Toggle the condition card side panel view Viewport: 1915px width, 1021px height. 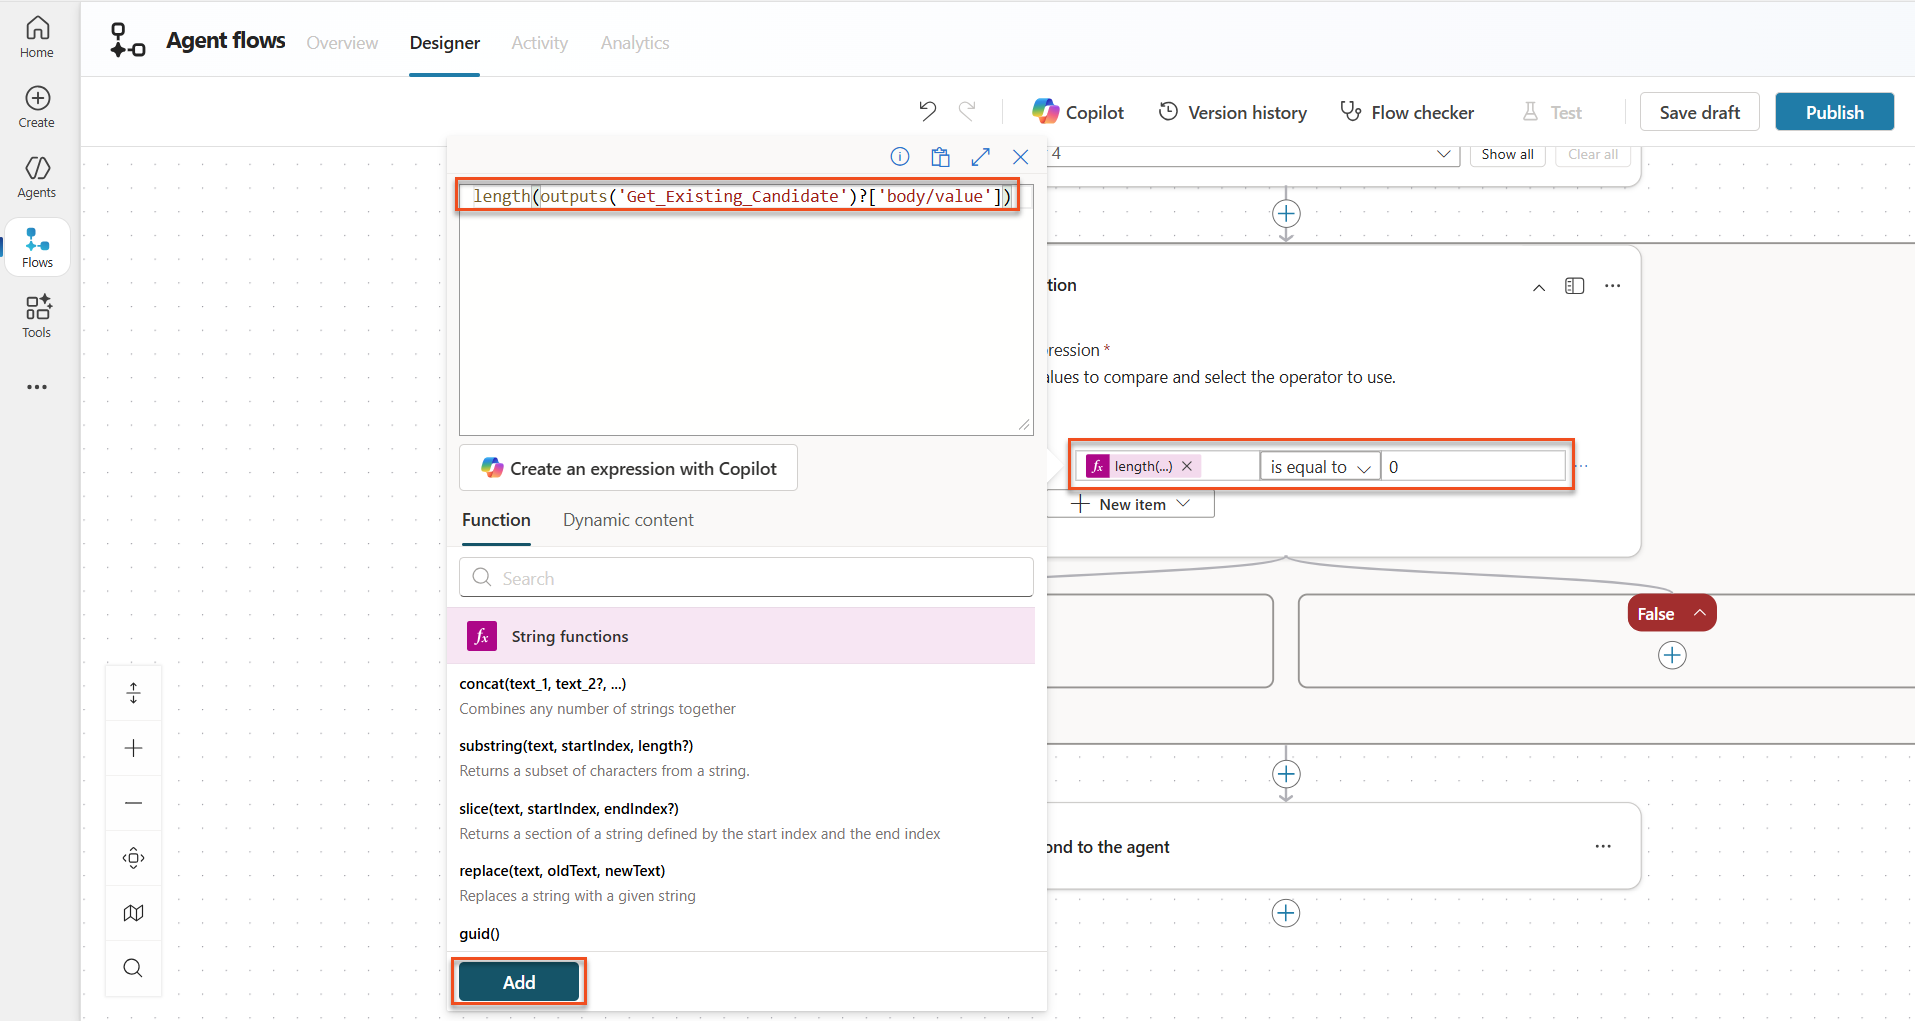[1574, 286]
